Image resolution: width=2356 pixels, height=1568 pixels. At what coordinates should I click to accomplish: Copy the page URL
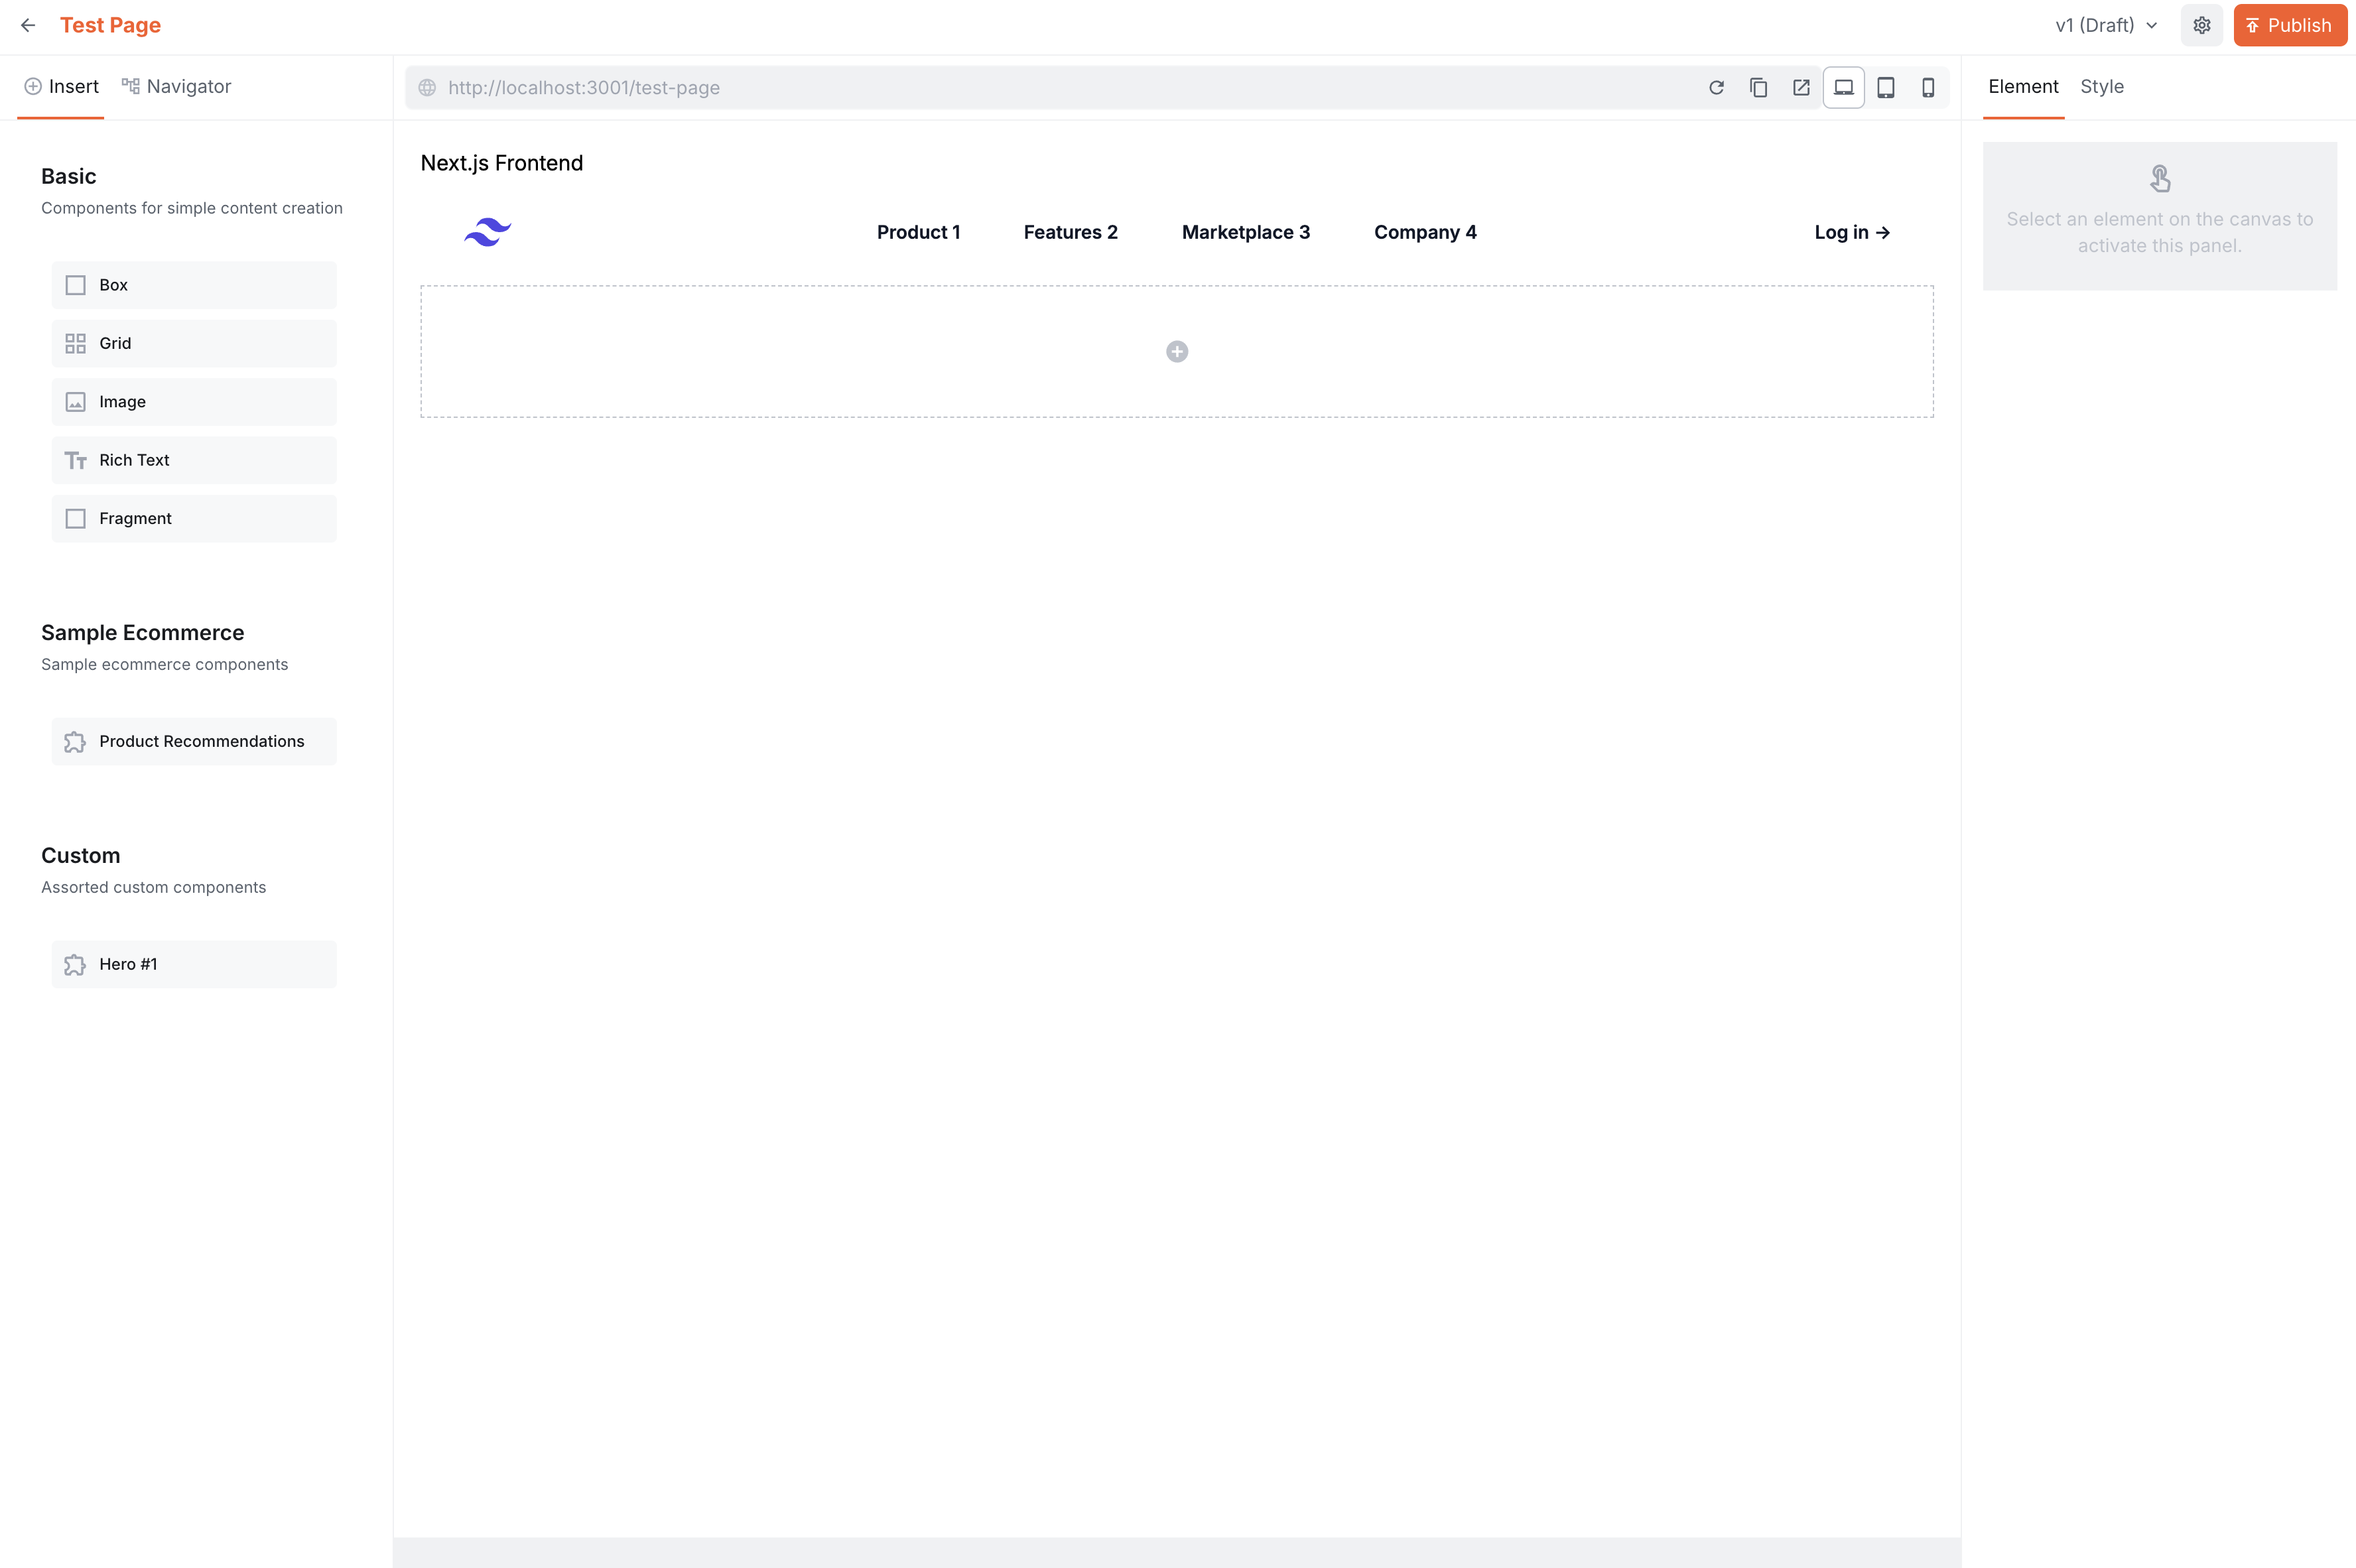tap(1759, 87)
